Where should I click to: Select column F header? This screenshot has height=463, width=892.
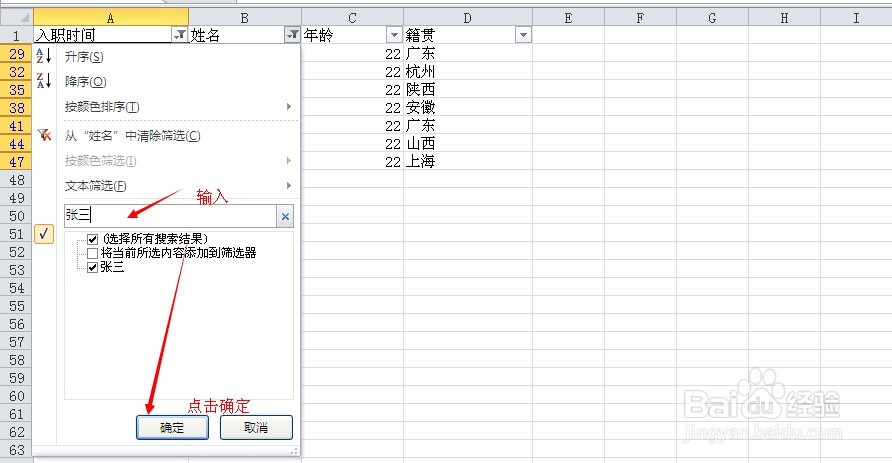click(x=641, y=18)
